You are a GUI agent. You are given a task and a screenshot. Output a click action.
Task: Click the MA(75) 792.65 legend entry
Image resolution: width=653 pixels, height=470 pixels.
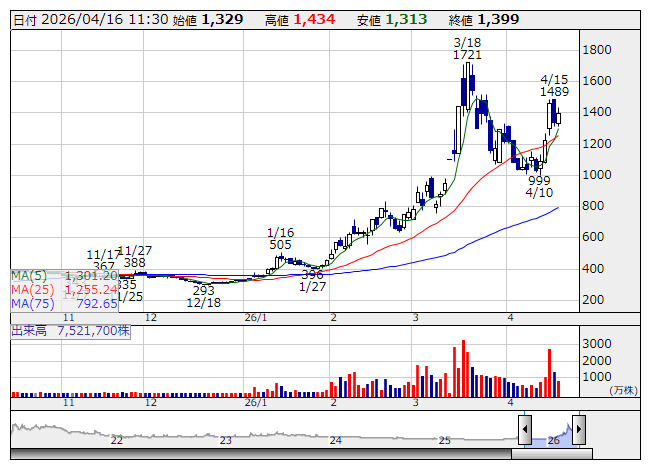[x=64, y=304]
